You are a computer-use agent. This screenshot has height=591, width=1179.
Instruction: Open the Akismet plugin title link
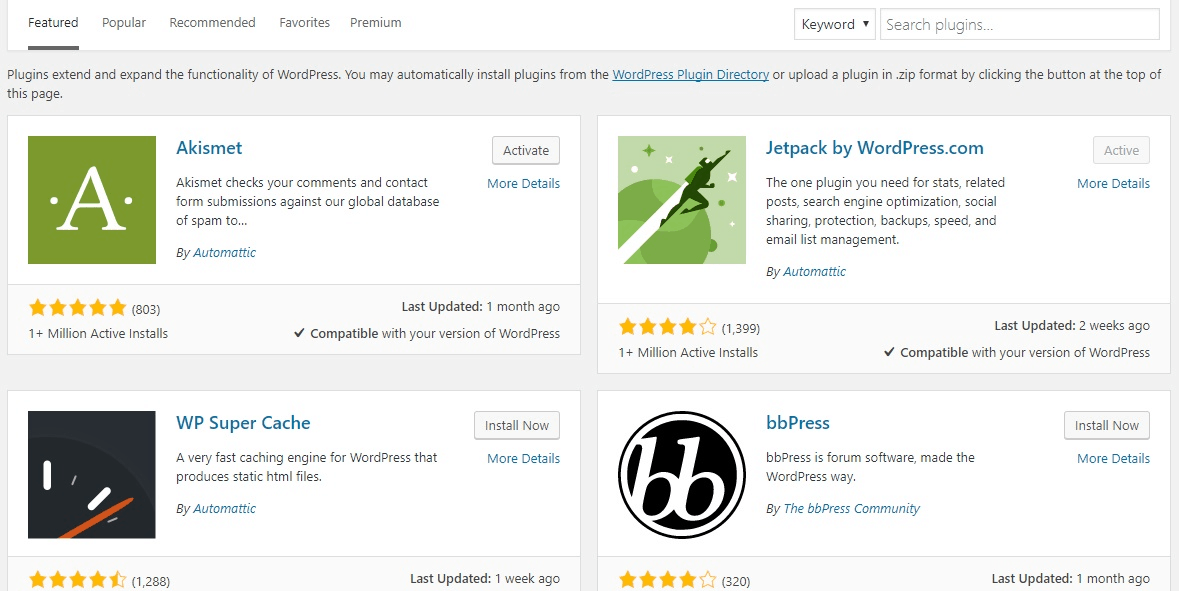(x=209, y=147)
